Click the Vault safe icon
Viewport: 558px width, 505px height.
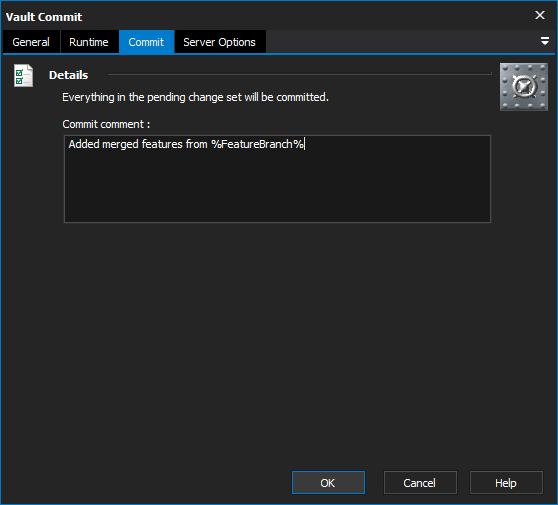523,87
